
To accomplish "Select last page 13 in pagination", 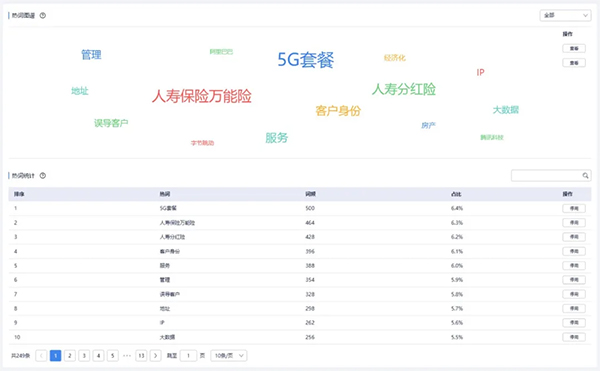I will pyautogui.click(x=141, y=356).
